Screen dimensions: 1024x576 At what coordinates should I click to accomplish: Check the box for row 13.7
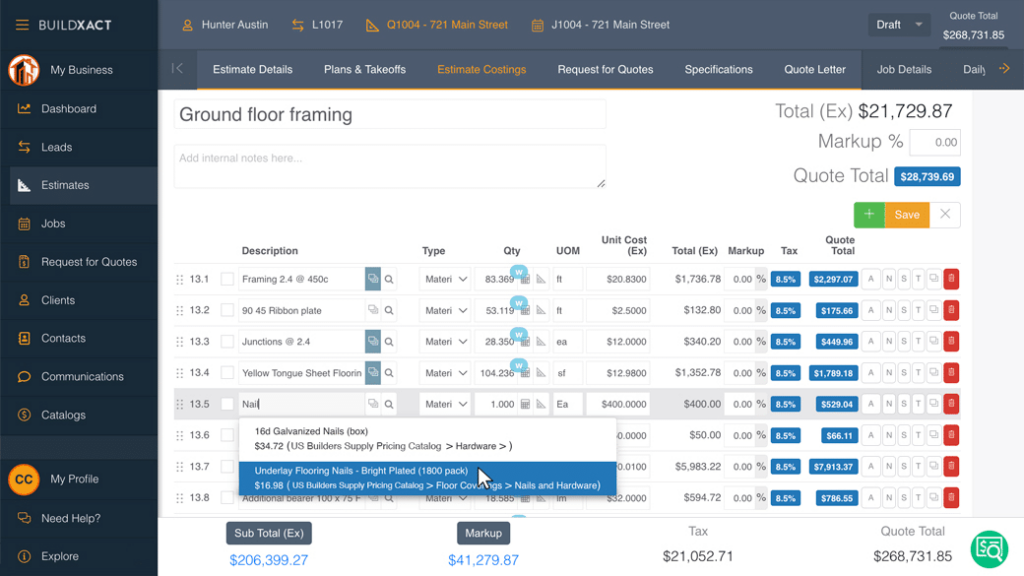coord(227,467)
